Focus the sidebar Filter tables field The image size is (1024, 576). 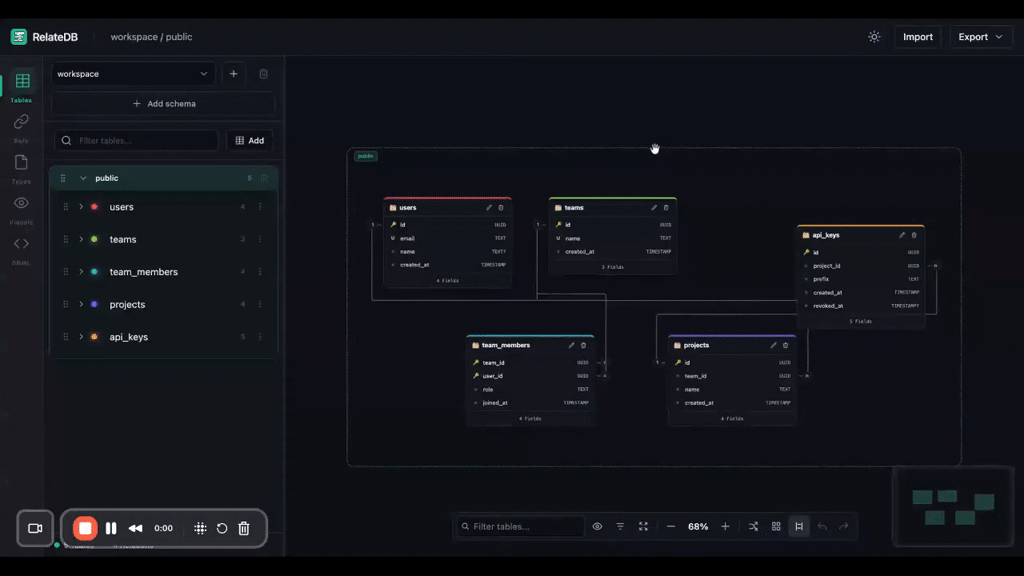(x=136, y=140)
